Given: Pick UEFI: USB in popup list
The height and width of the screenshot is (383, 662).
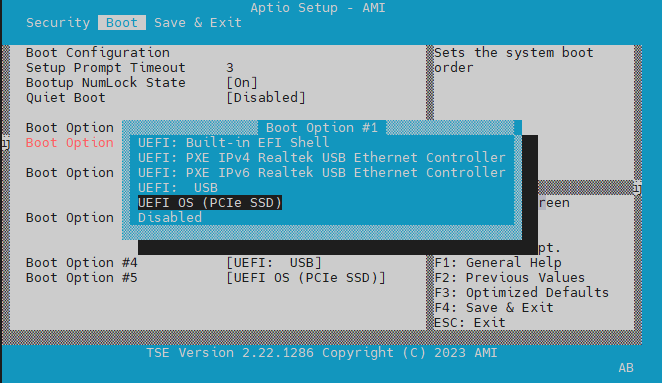Looking at the screenshot, I should [178, 187].
